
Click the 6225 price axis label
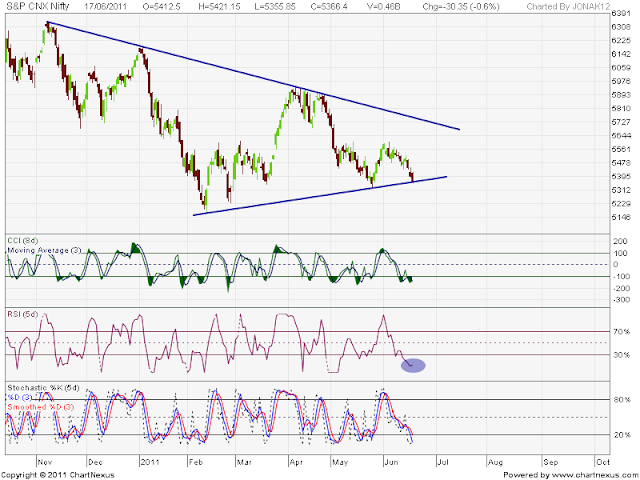pos(621,40)
